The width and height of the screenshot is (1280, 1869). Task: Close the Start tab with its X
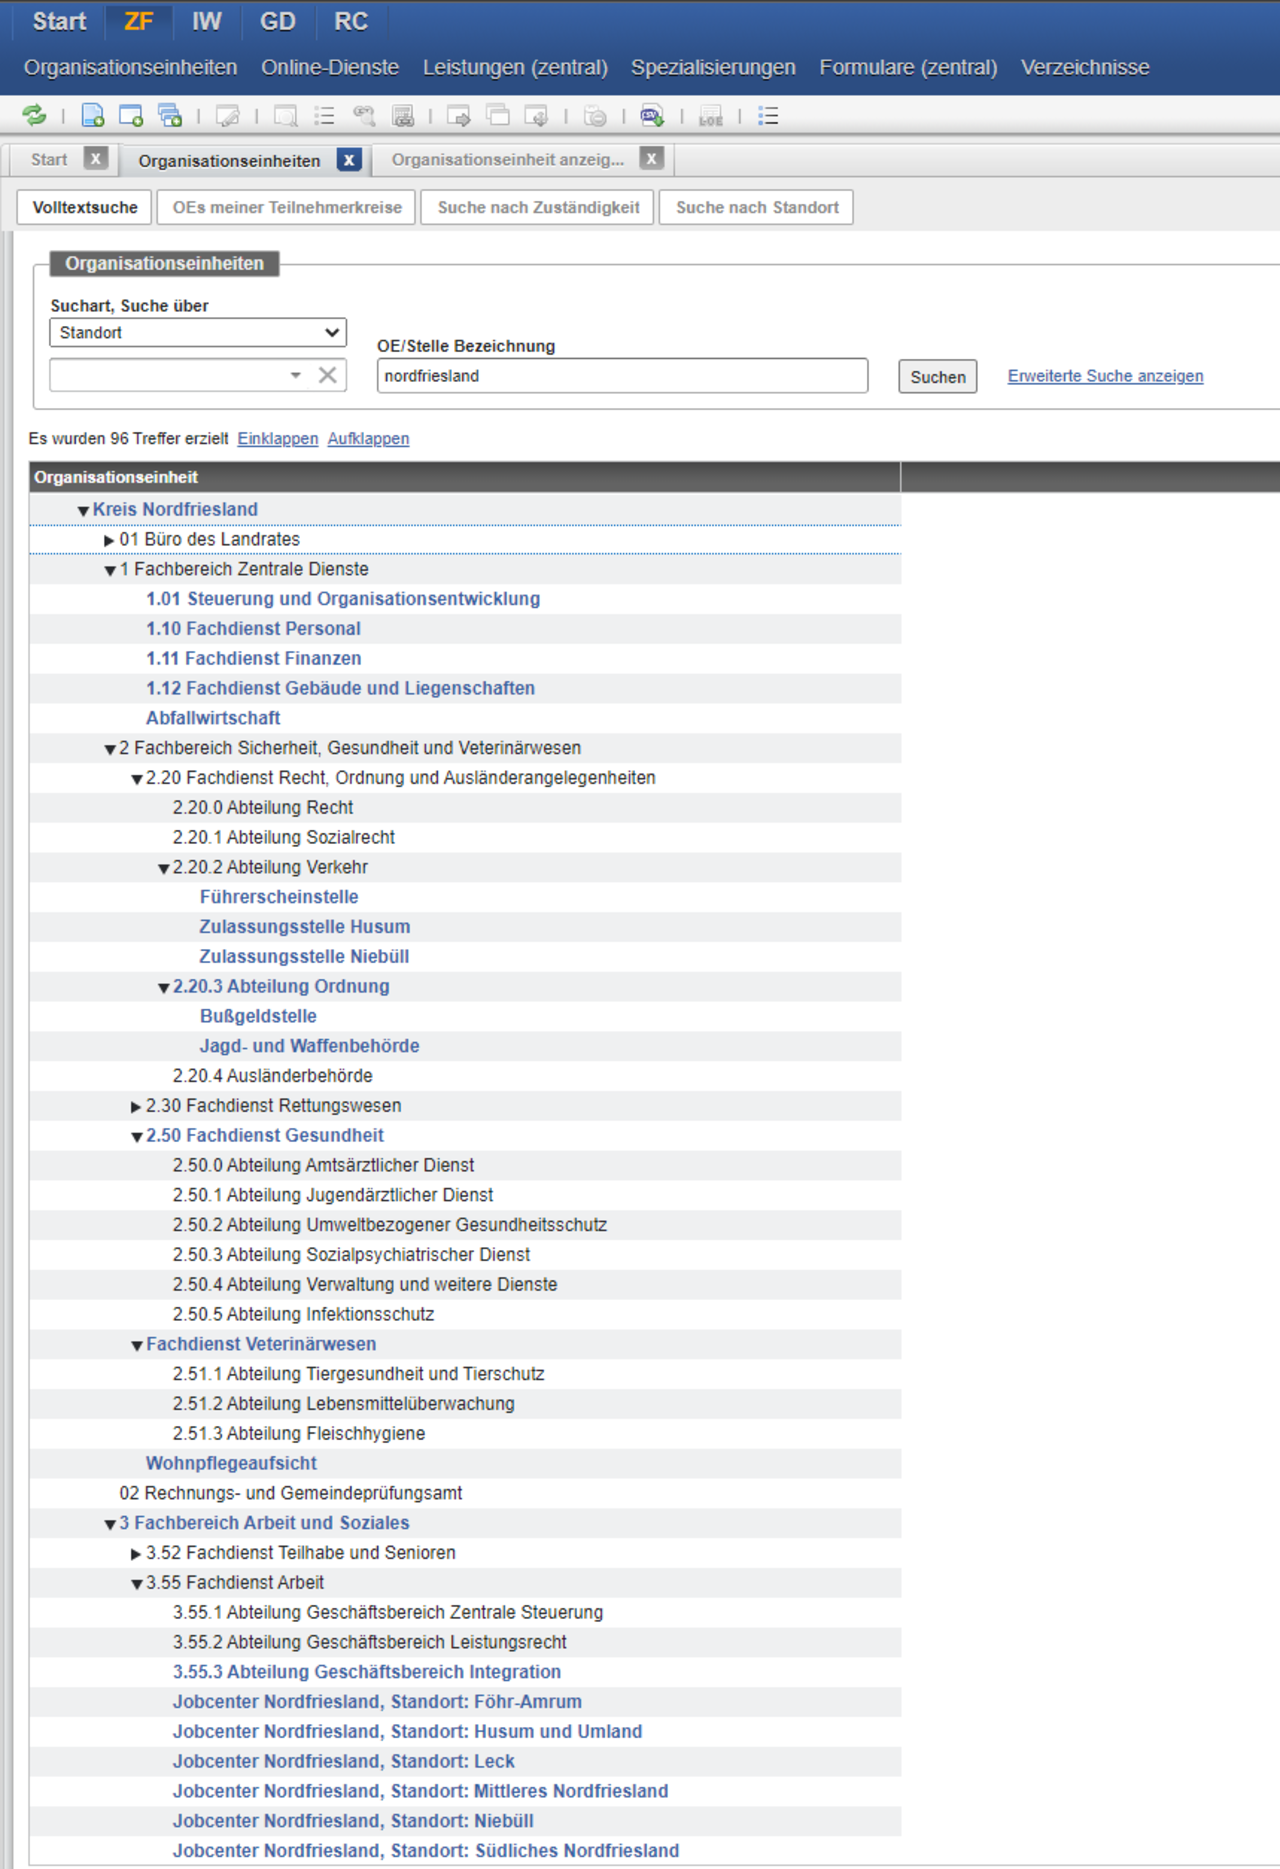96,159
